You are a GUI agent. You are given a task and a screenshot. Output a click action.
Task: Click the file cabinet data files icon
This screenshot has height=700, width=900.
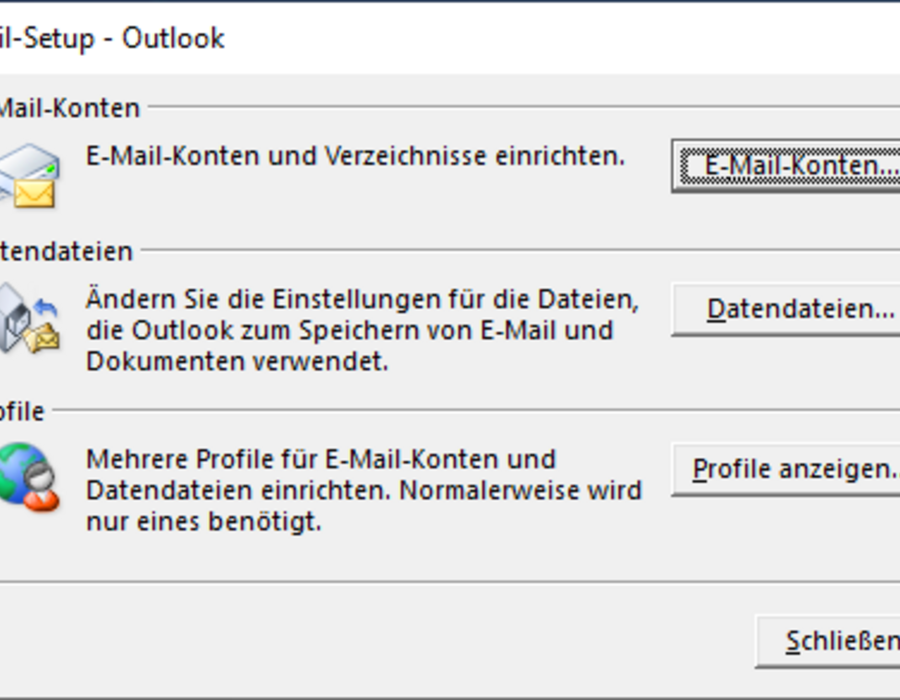click(x=30, y=318)
